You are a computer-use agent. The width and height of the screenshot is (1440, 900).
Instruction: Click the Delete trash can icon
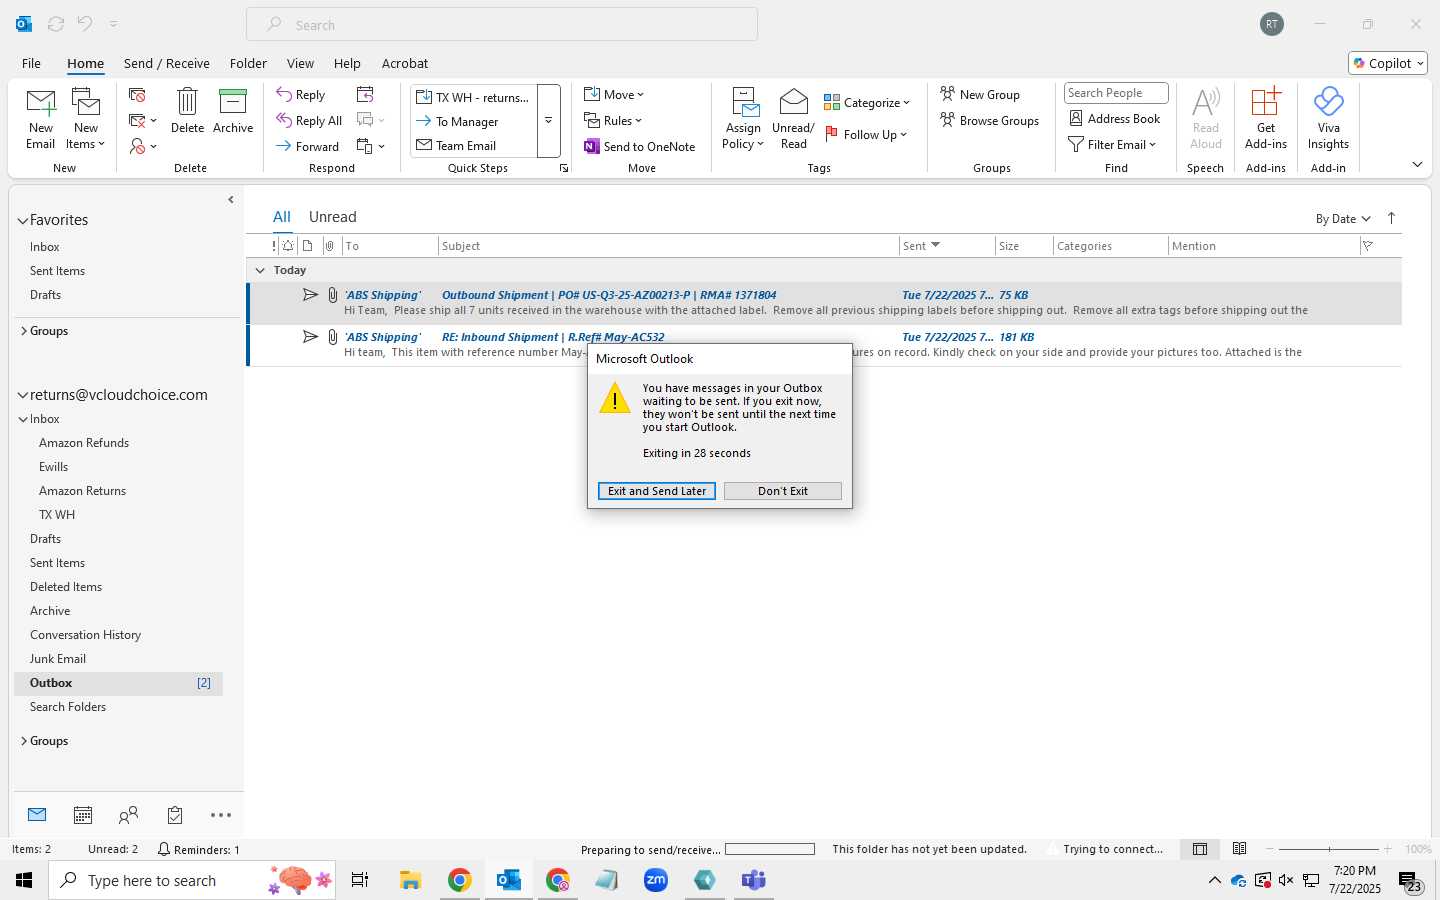pyautogui.click(x=187, y=101)
